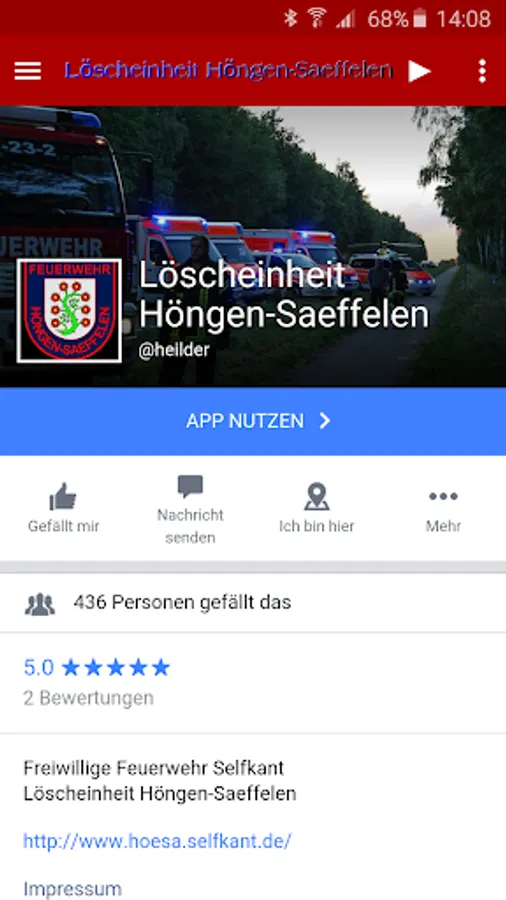Tap the Feuerwehr Höngen-Saeffelen profile logo

pos(69,311)
